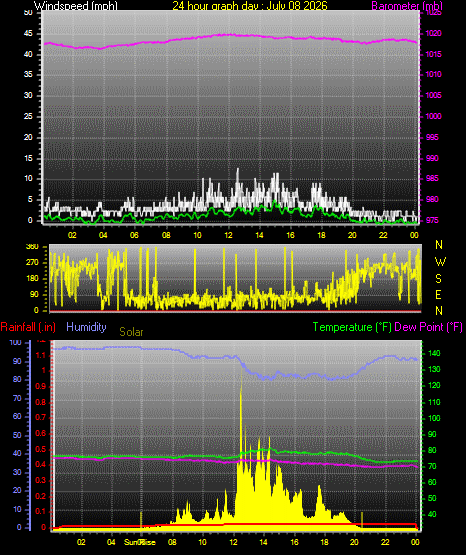Click the 140 value on the temperature axis
This screenshot has height=555, width=466.
[x=434, y=354]
